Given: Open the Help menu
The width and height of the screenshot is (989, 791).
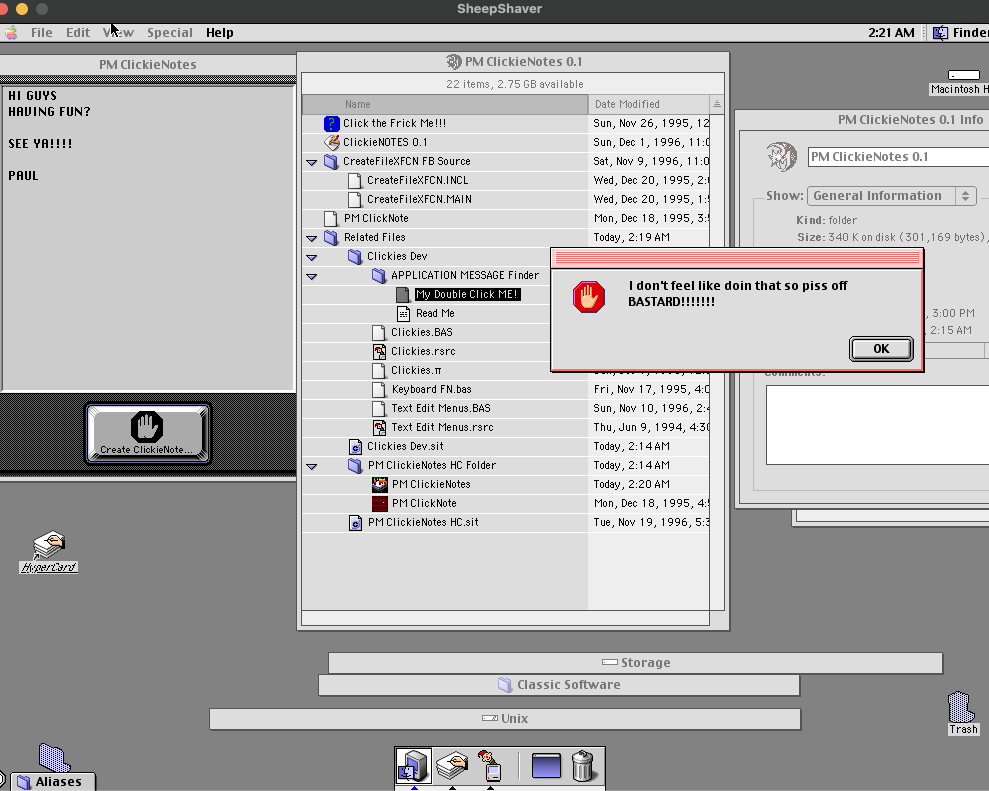Looking at the screenshot, I should pyautogui.click(x=219, y=33).
